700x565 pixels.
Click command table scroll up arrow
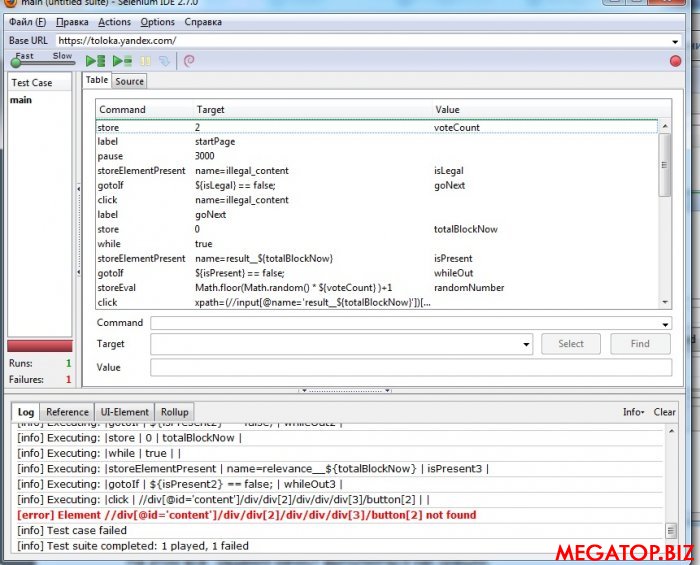tap(665, 127)
